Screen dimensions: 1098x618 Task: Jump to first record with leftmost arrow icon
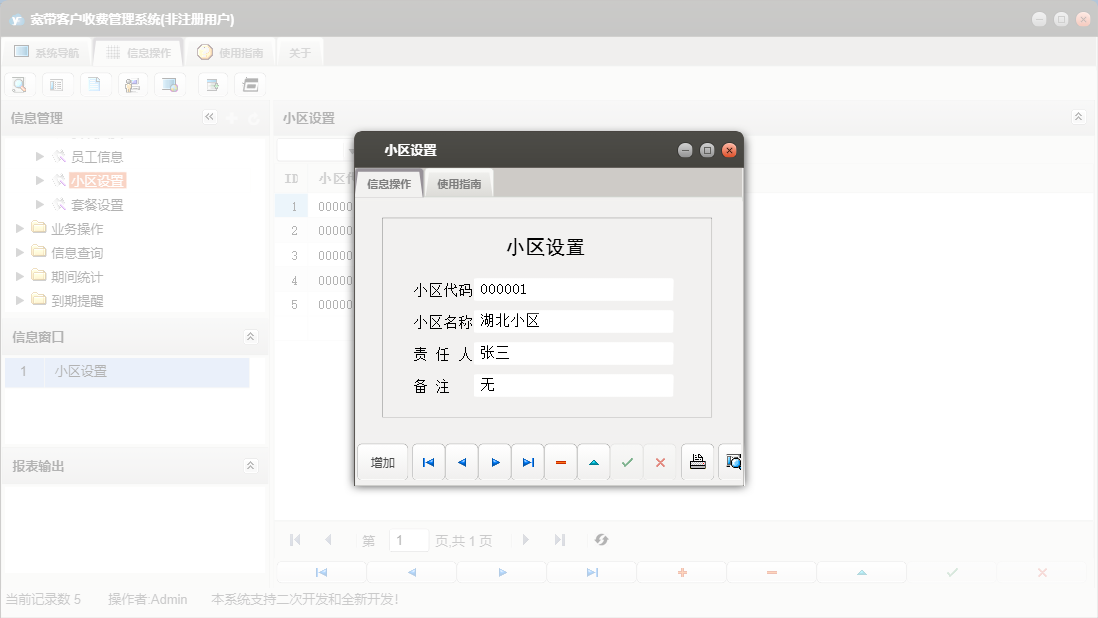[428, 461]
